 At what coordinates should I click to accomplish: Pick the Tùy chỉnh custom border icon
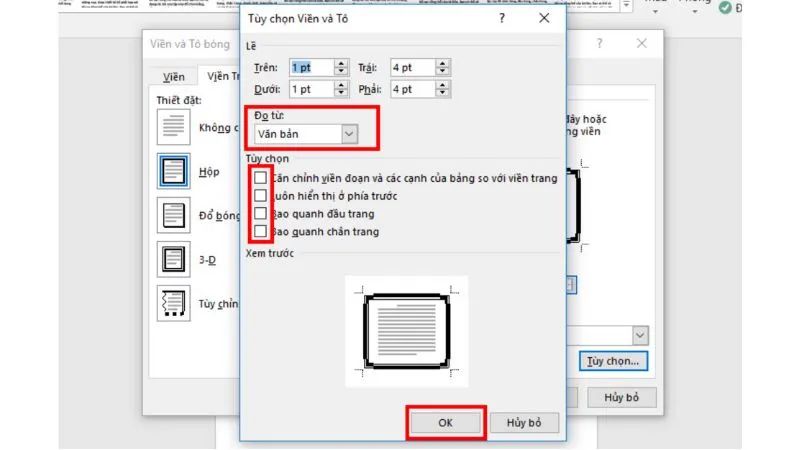point(173,303)
